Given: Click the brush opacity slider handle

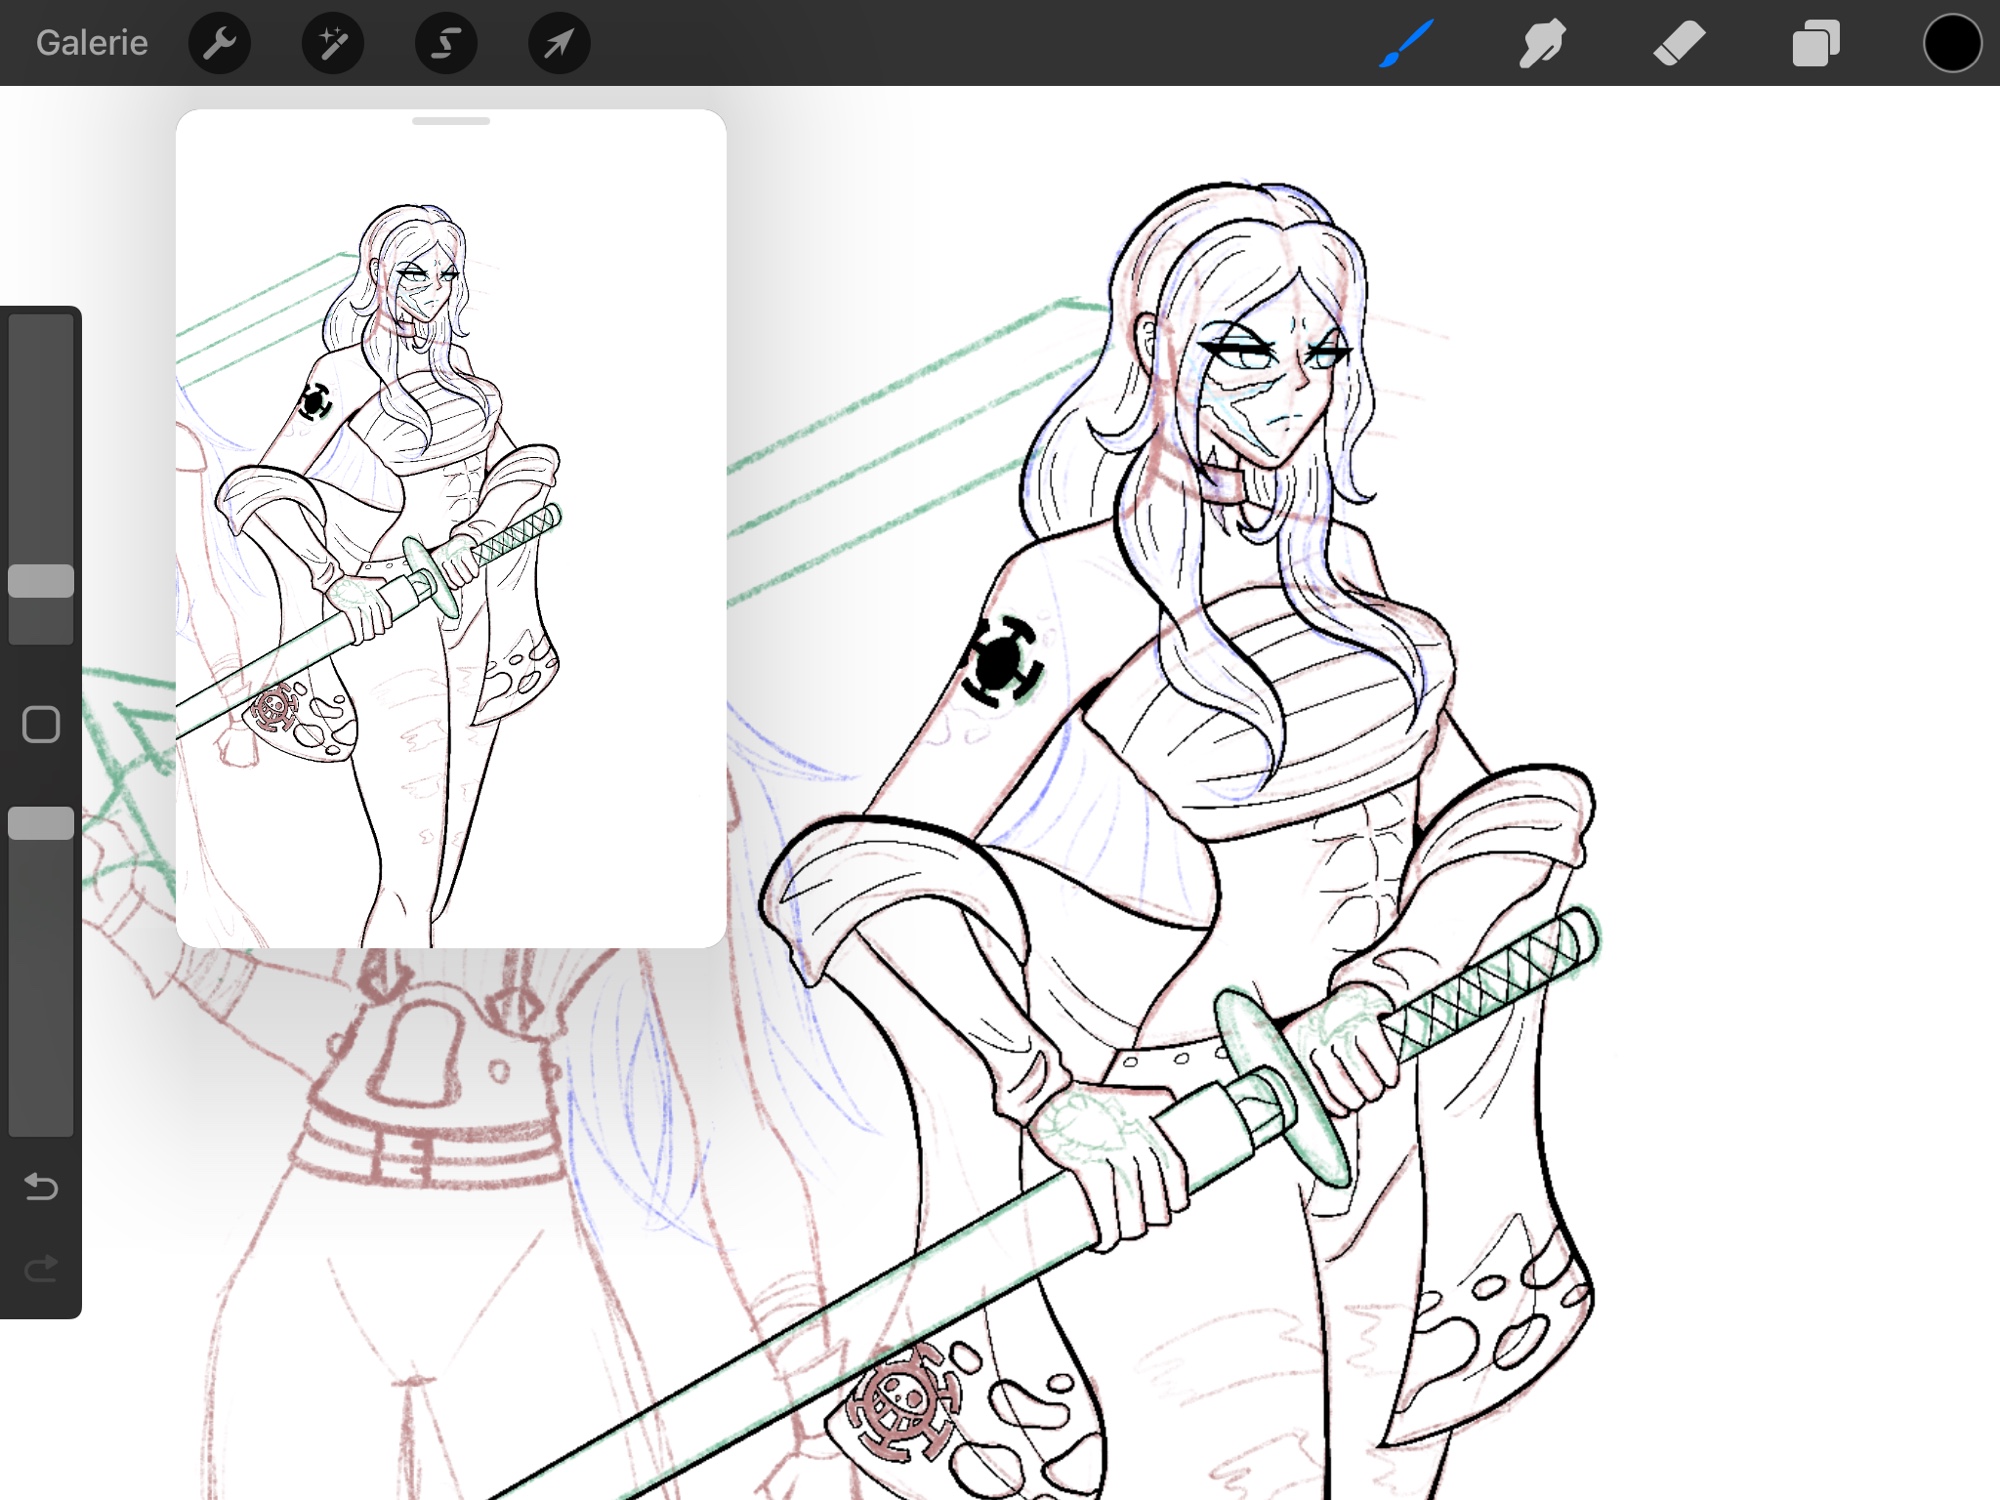Looking at the screenshot, I should pyautogui.click(x=41, y=824).
